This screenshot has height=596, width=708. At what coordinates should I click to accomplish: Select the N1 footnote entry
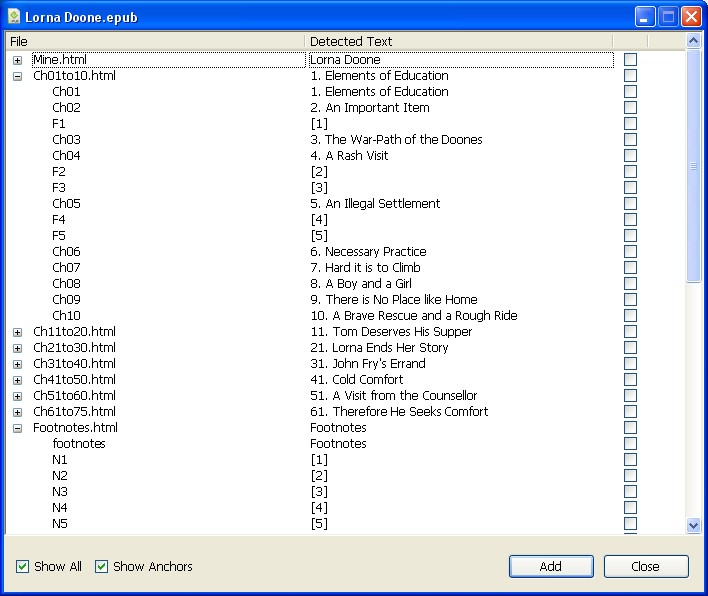coord(60,460)
